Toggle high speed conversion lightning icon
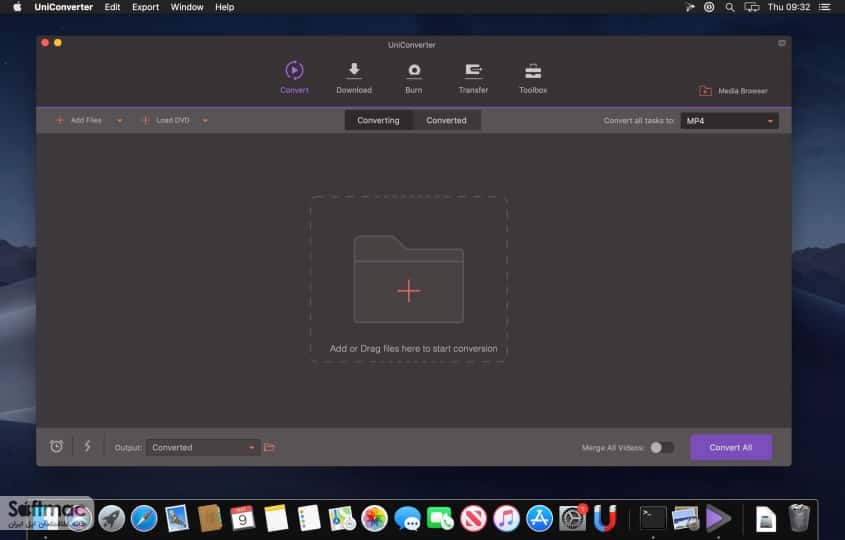This screenshot has height=540, width=845. tap(87, 446)
